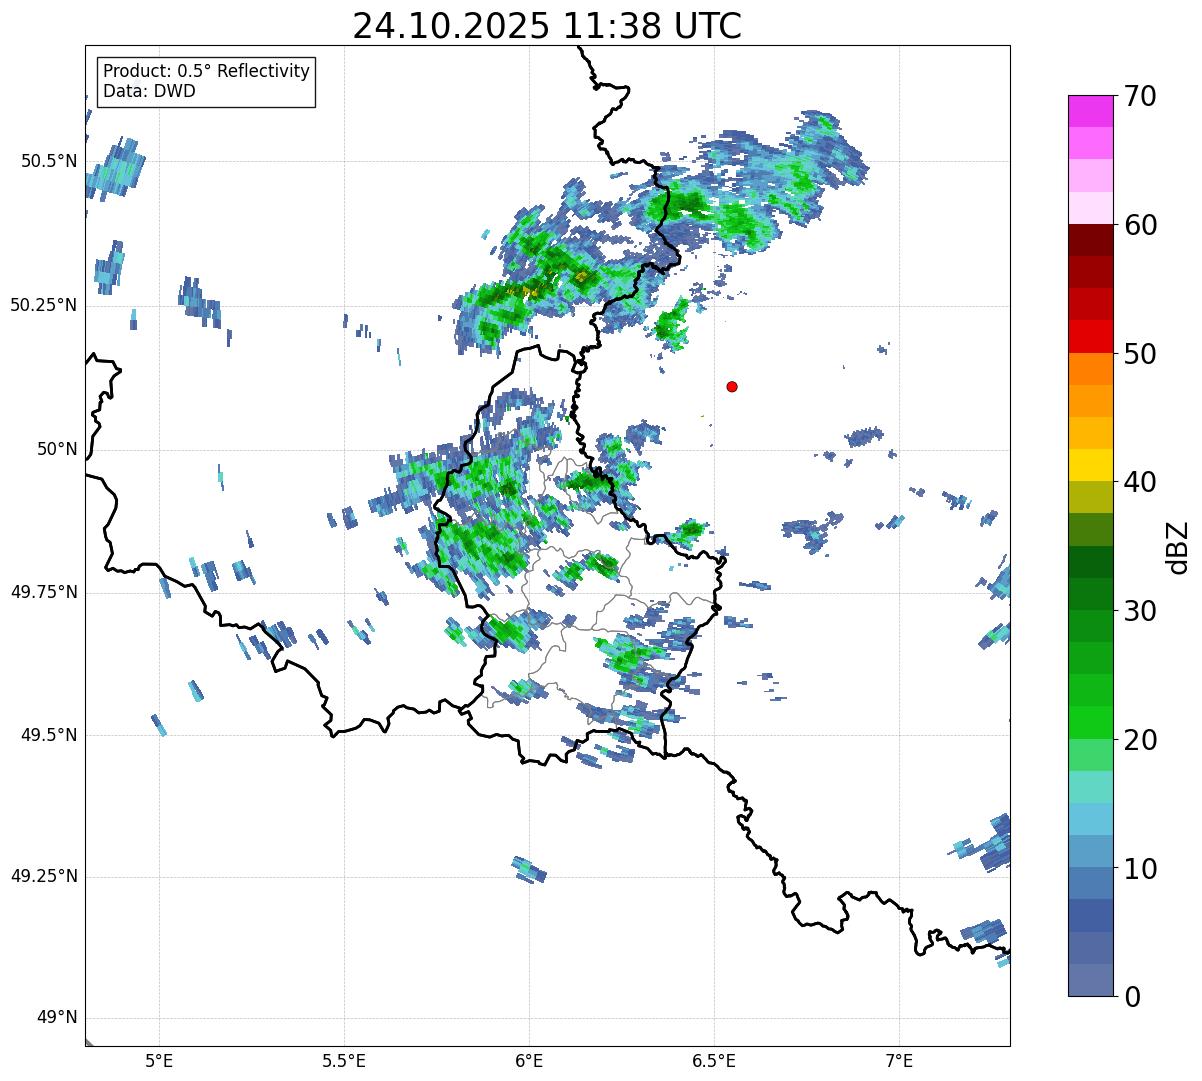This screenshot has height=1081, width=1202.
Task: Click the 49.5°N latitude label
Action: pyautogui.click(x=49, y=735)
